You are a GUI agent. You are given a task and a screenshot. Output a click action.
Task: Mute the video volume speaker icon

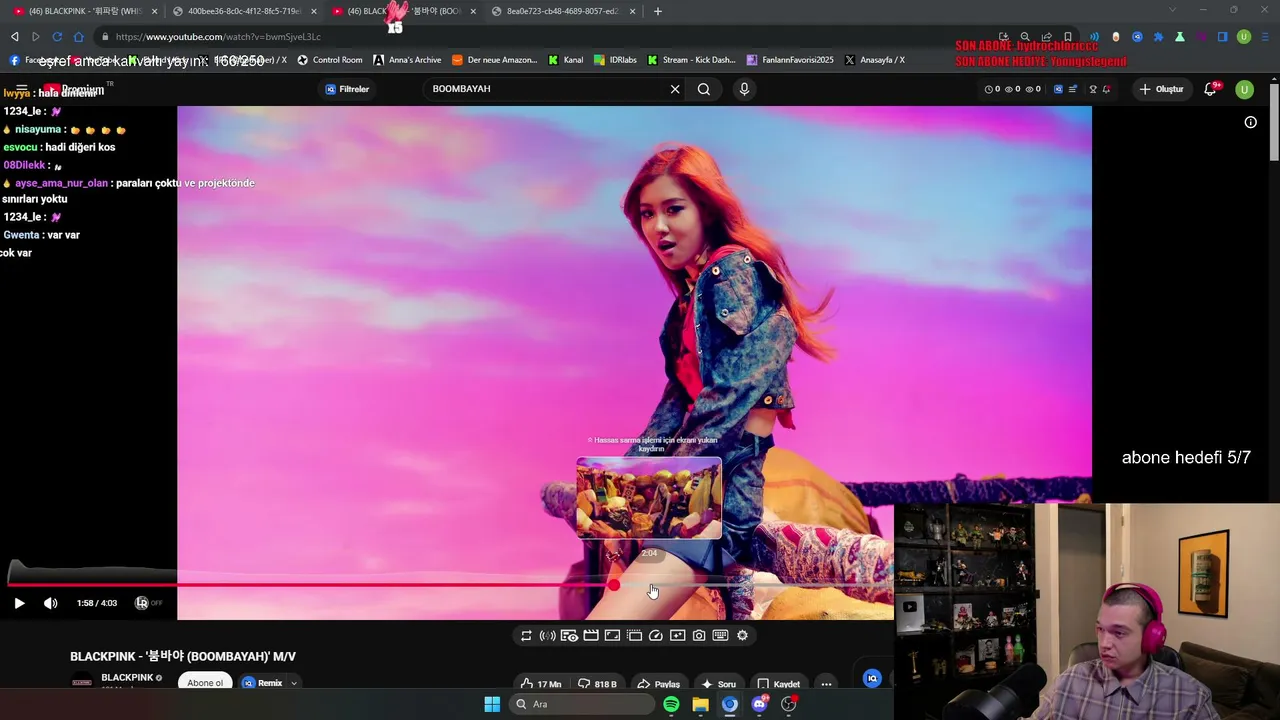click(50, 603)
